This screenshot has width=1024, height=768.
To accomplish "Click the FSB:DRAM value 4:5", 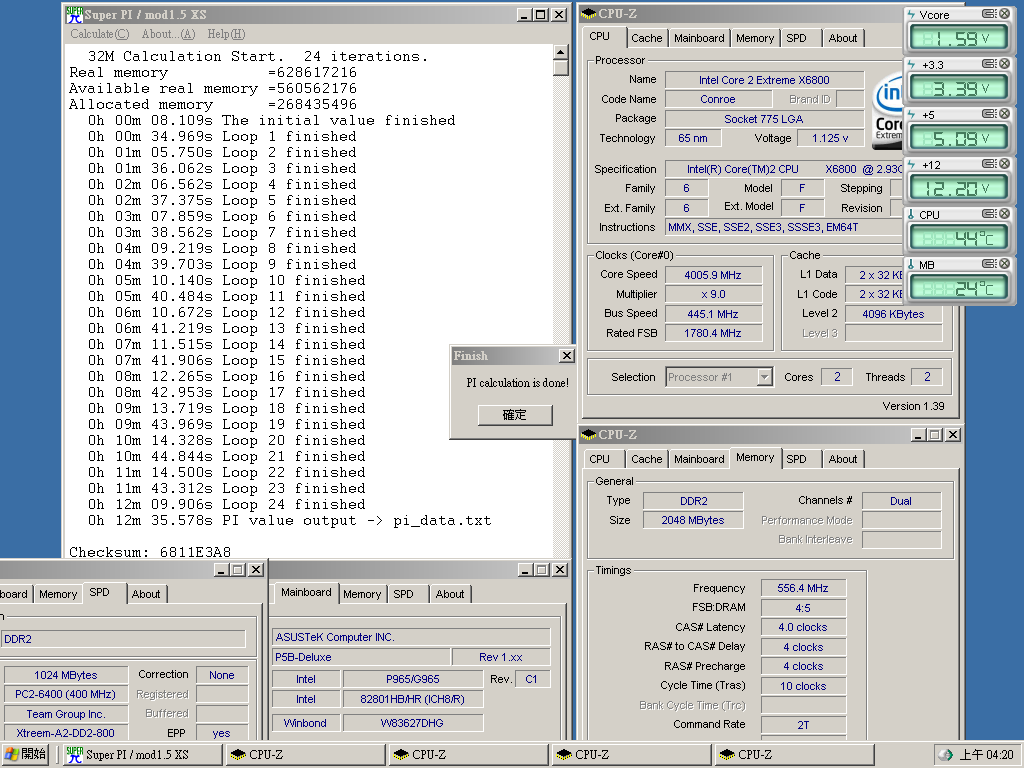I will [x=803, y=608].
